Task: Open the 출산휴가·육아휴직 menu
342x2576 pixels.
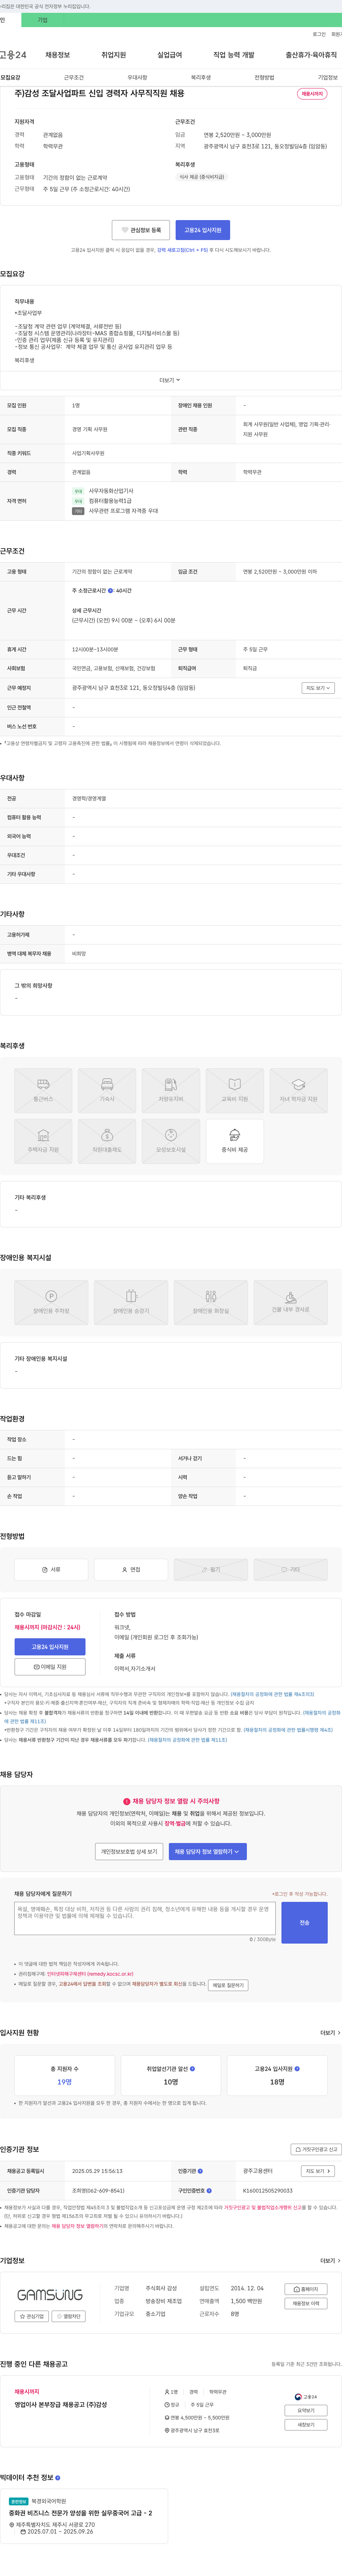Action: click(x=311, y=55)
